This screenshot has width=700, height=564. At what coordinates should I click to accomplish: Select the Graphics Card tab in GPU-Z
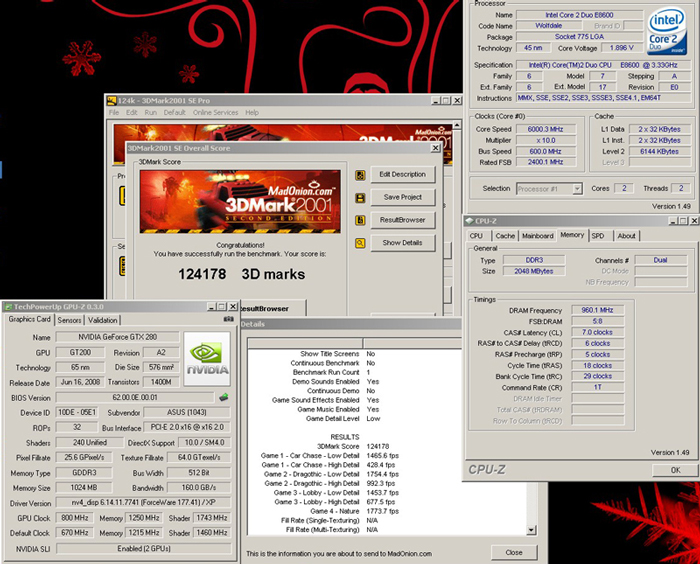pyautogui.click(x=29, y=319)
